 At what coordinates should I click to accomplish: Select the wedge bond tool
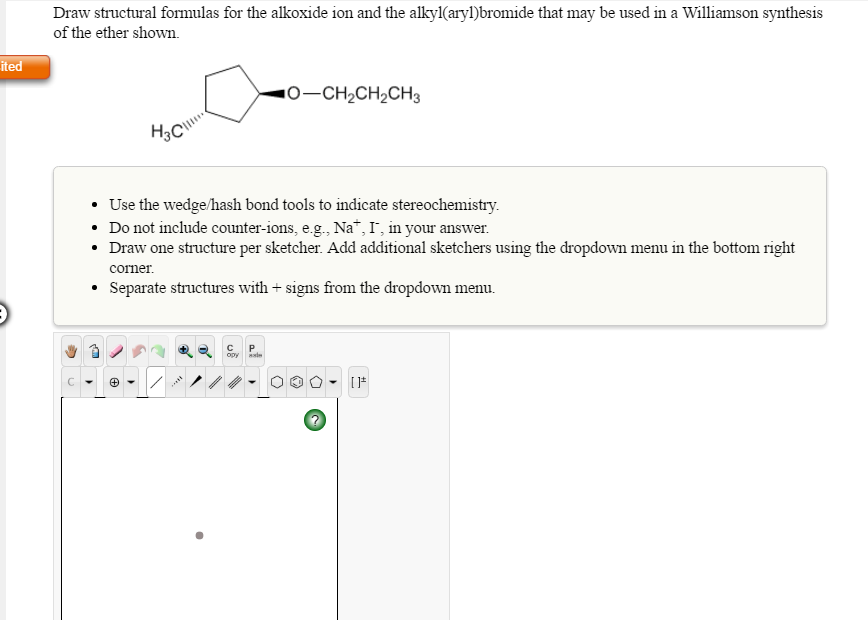(197, 383)
